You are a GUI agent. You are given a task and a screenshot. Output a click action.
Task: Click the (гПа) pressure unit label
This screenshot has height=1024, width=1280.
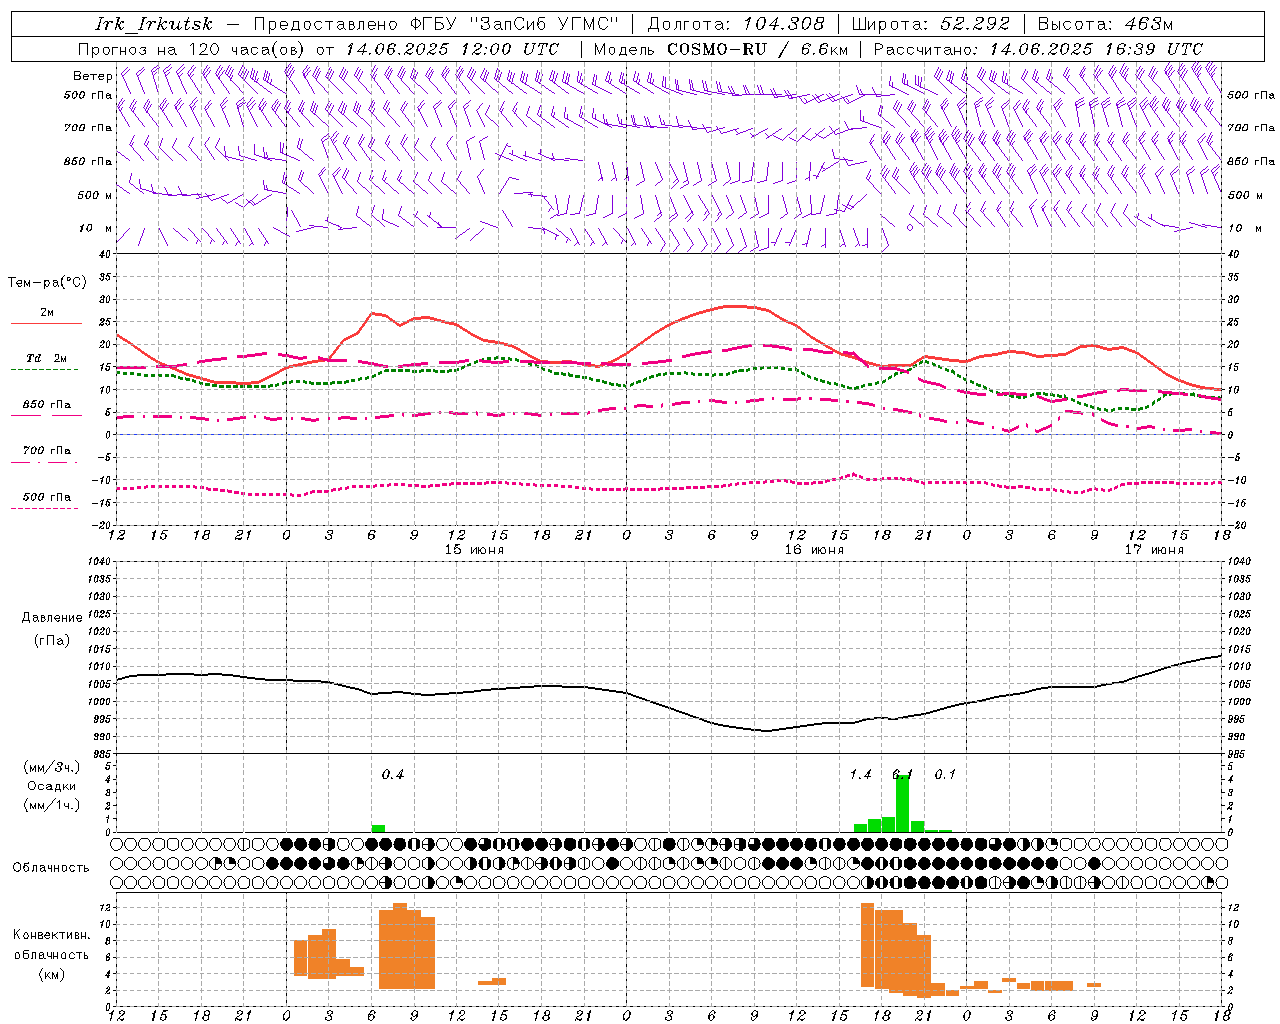52,641
